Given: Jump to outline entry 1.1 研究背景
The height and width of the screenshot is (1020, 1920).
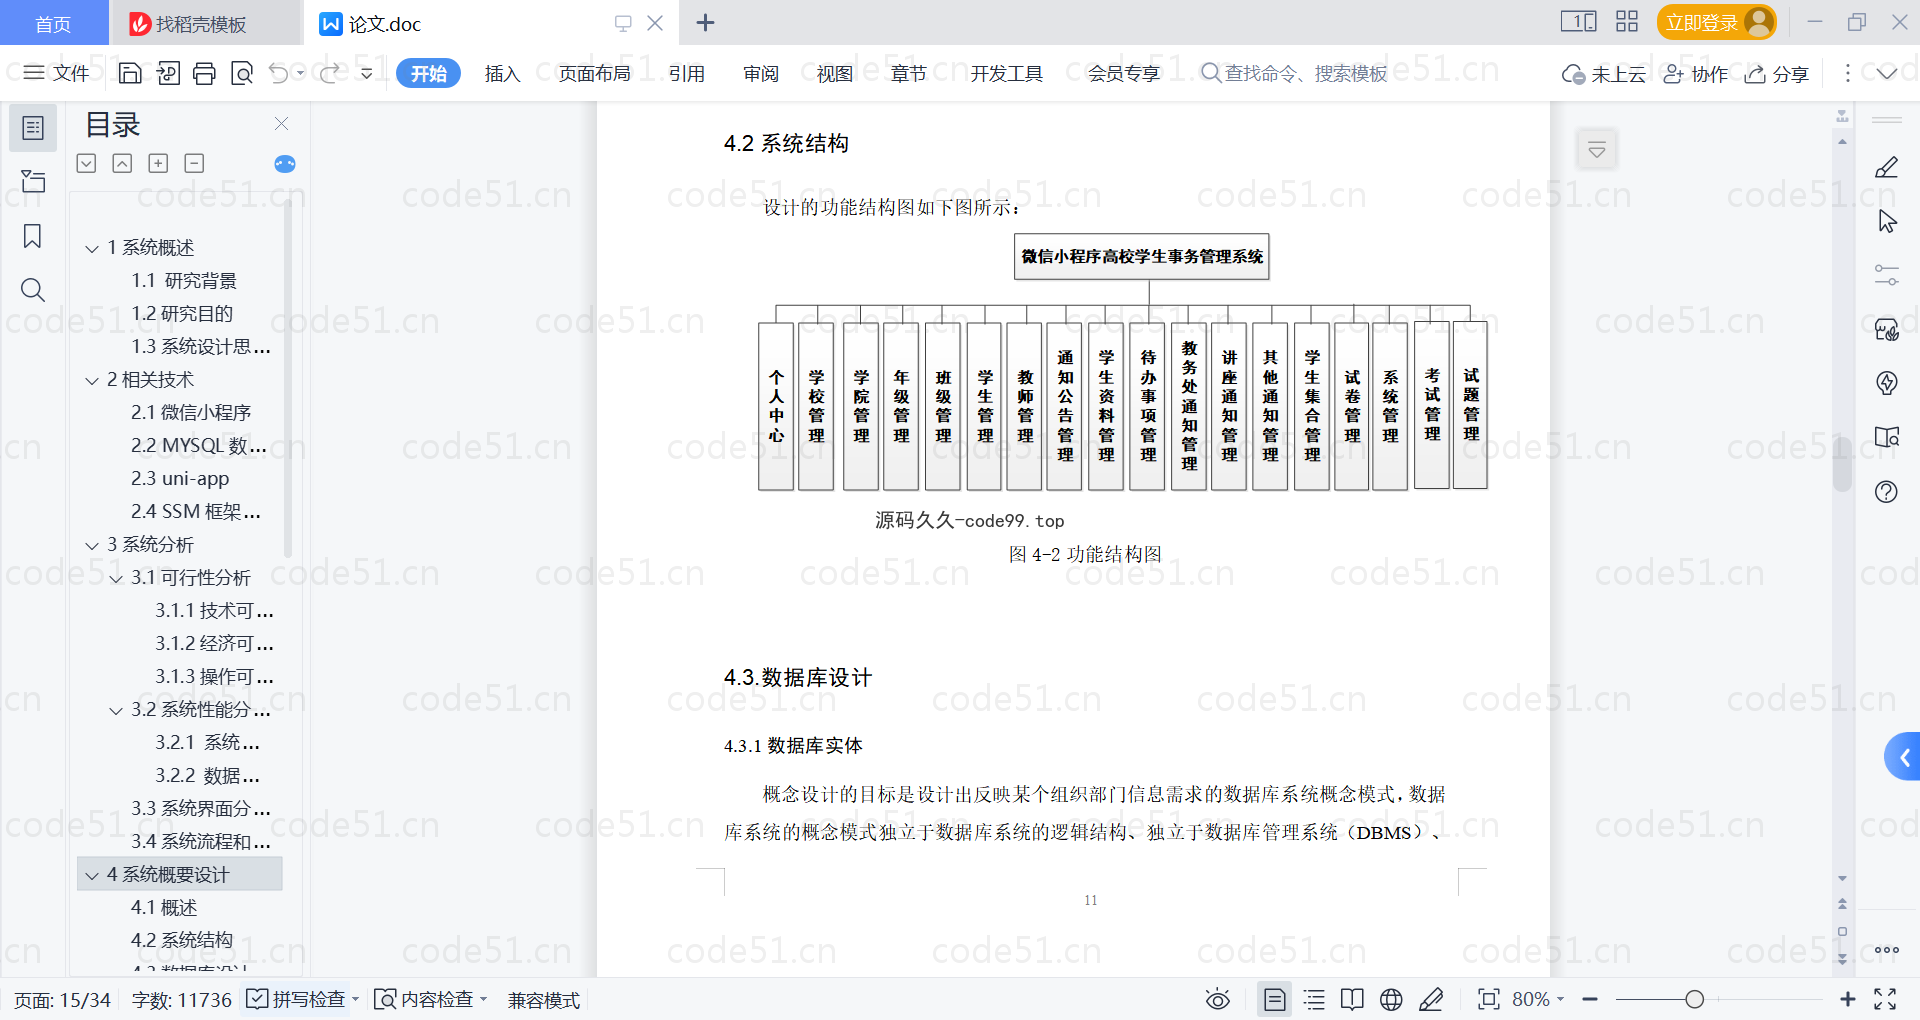Looking at the screenshot, I should [x=184, y=281].
